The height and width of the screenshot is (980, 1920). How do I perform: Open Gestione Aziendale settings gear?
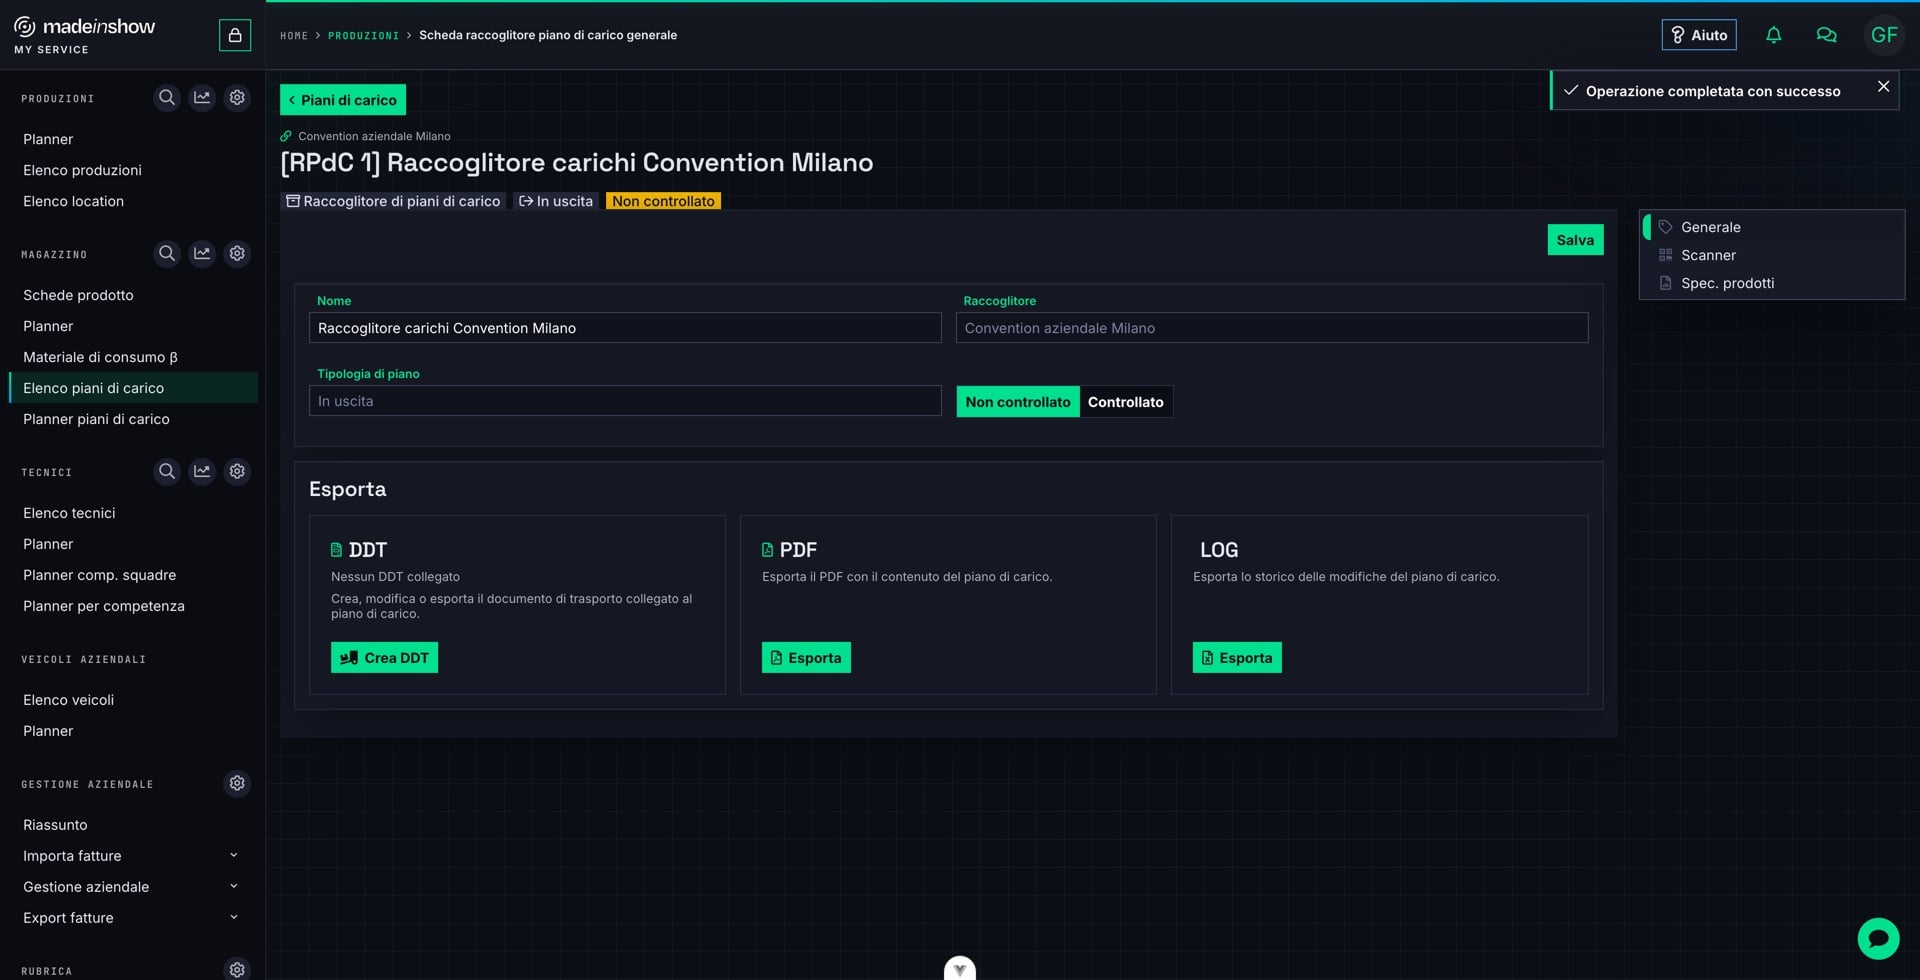pyautogui.click(x=237, y=783)
